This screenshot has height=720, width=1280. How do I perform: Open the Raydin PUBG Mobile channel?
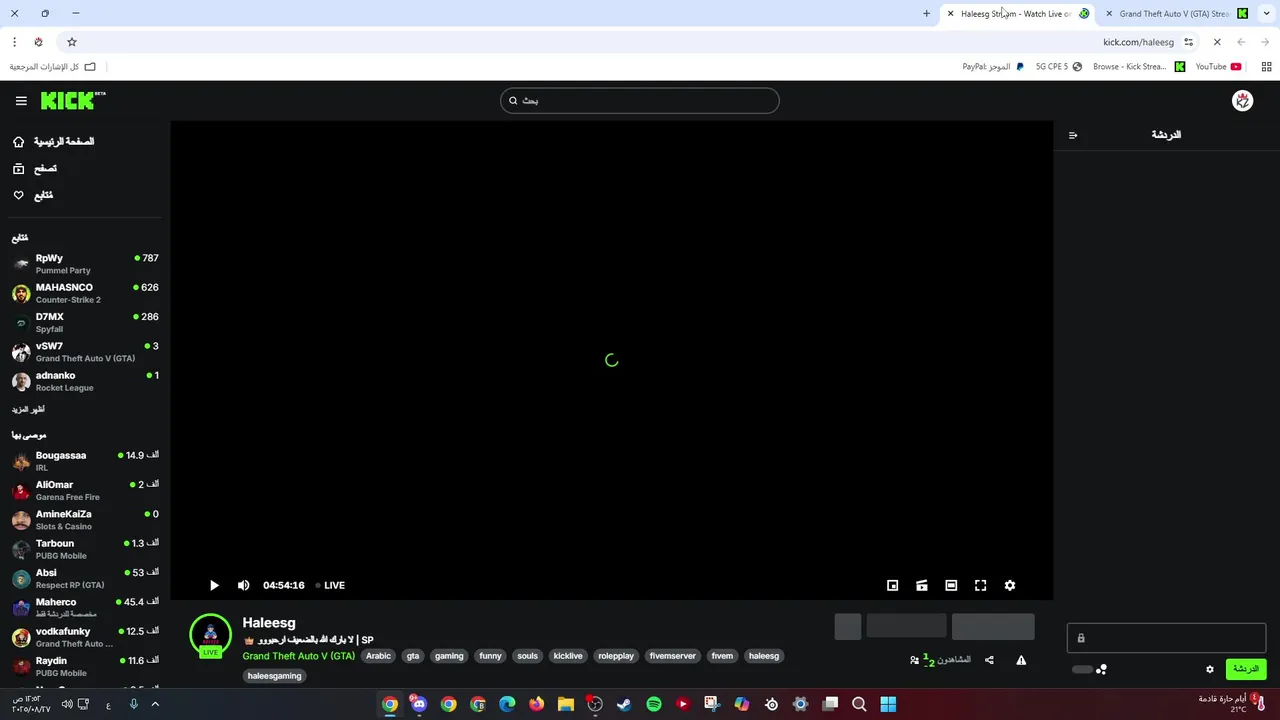85,666
